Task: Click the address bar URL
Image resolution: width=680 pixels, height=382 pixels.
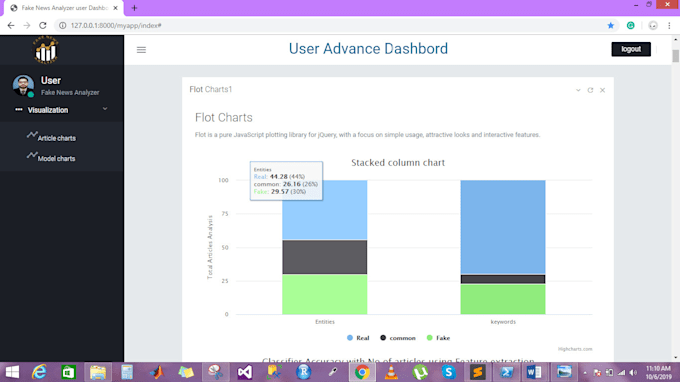Action: point(116,26)
